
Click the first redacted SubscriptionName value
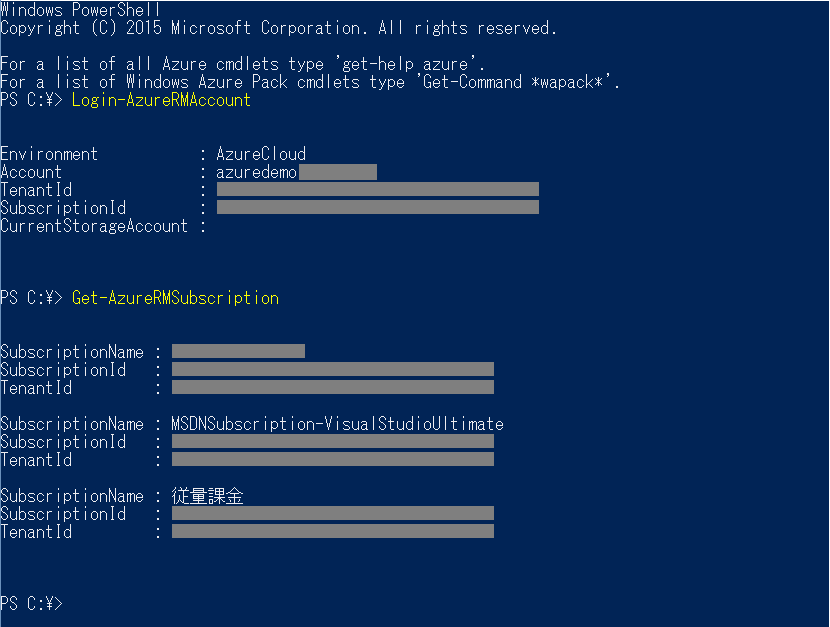(238, 351)
